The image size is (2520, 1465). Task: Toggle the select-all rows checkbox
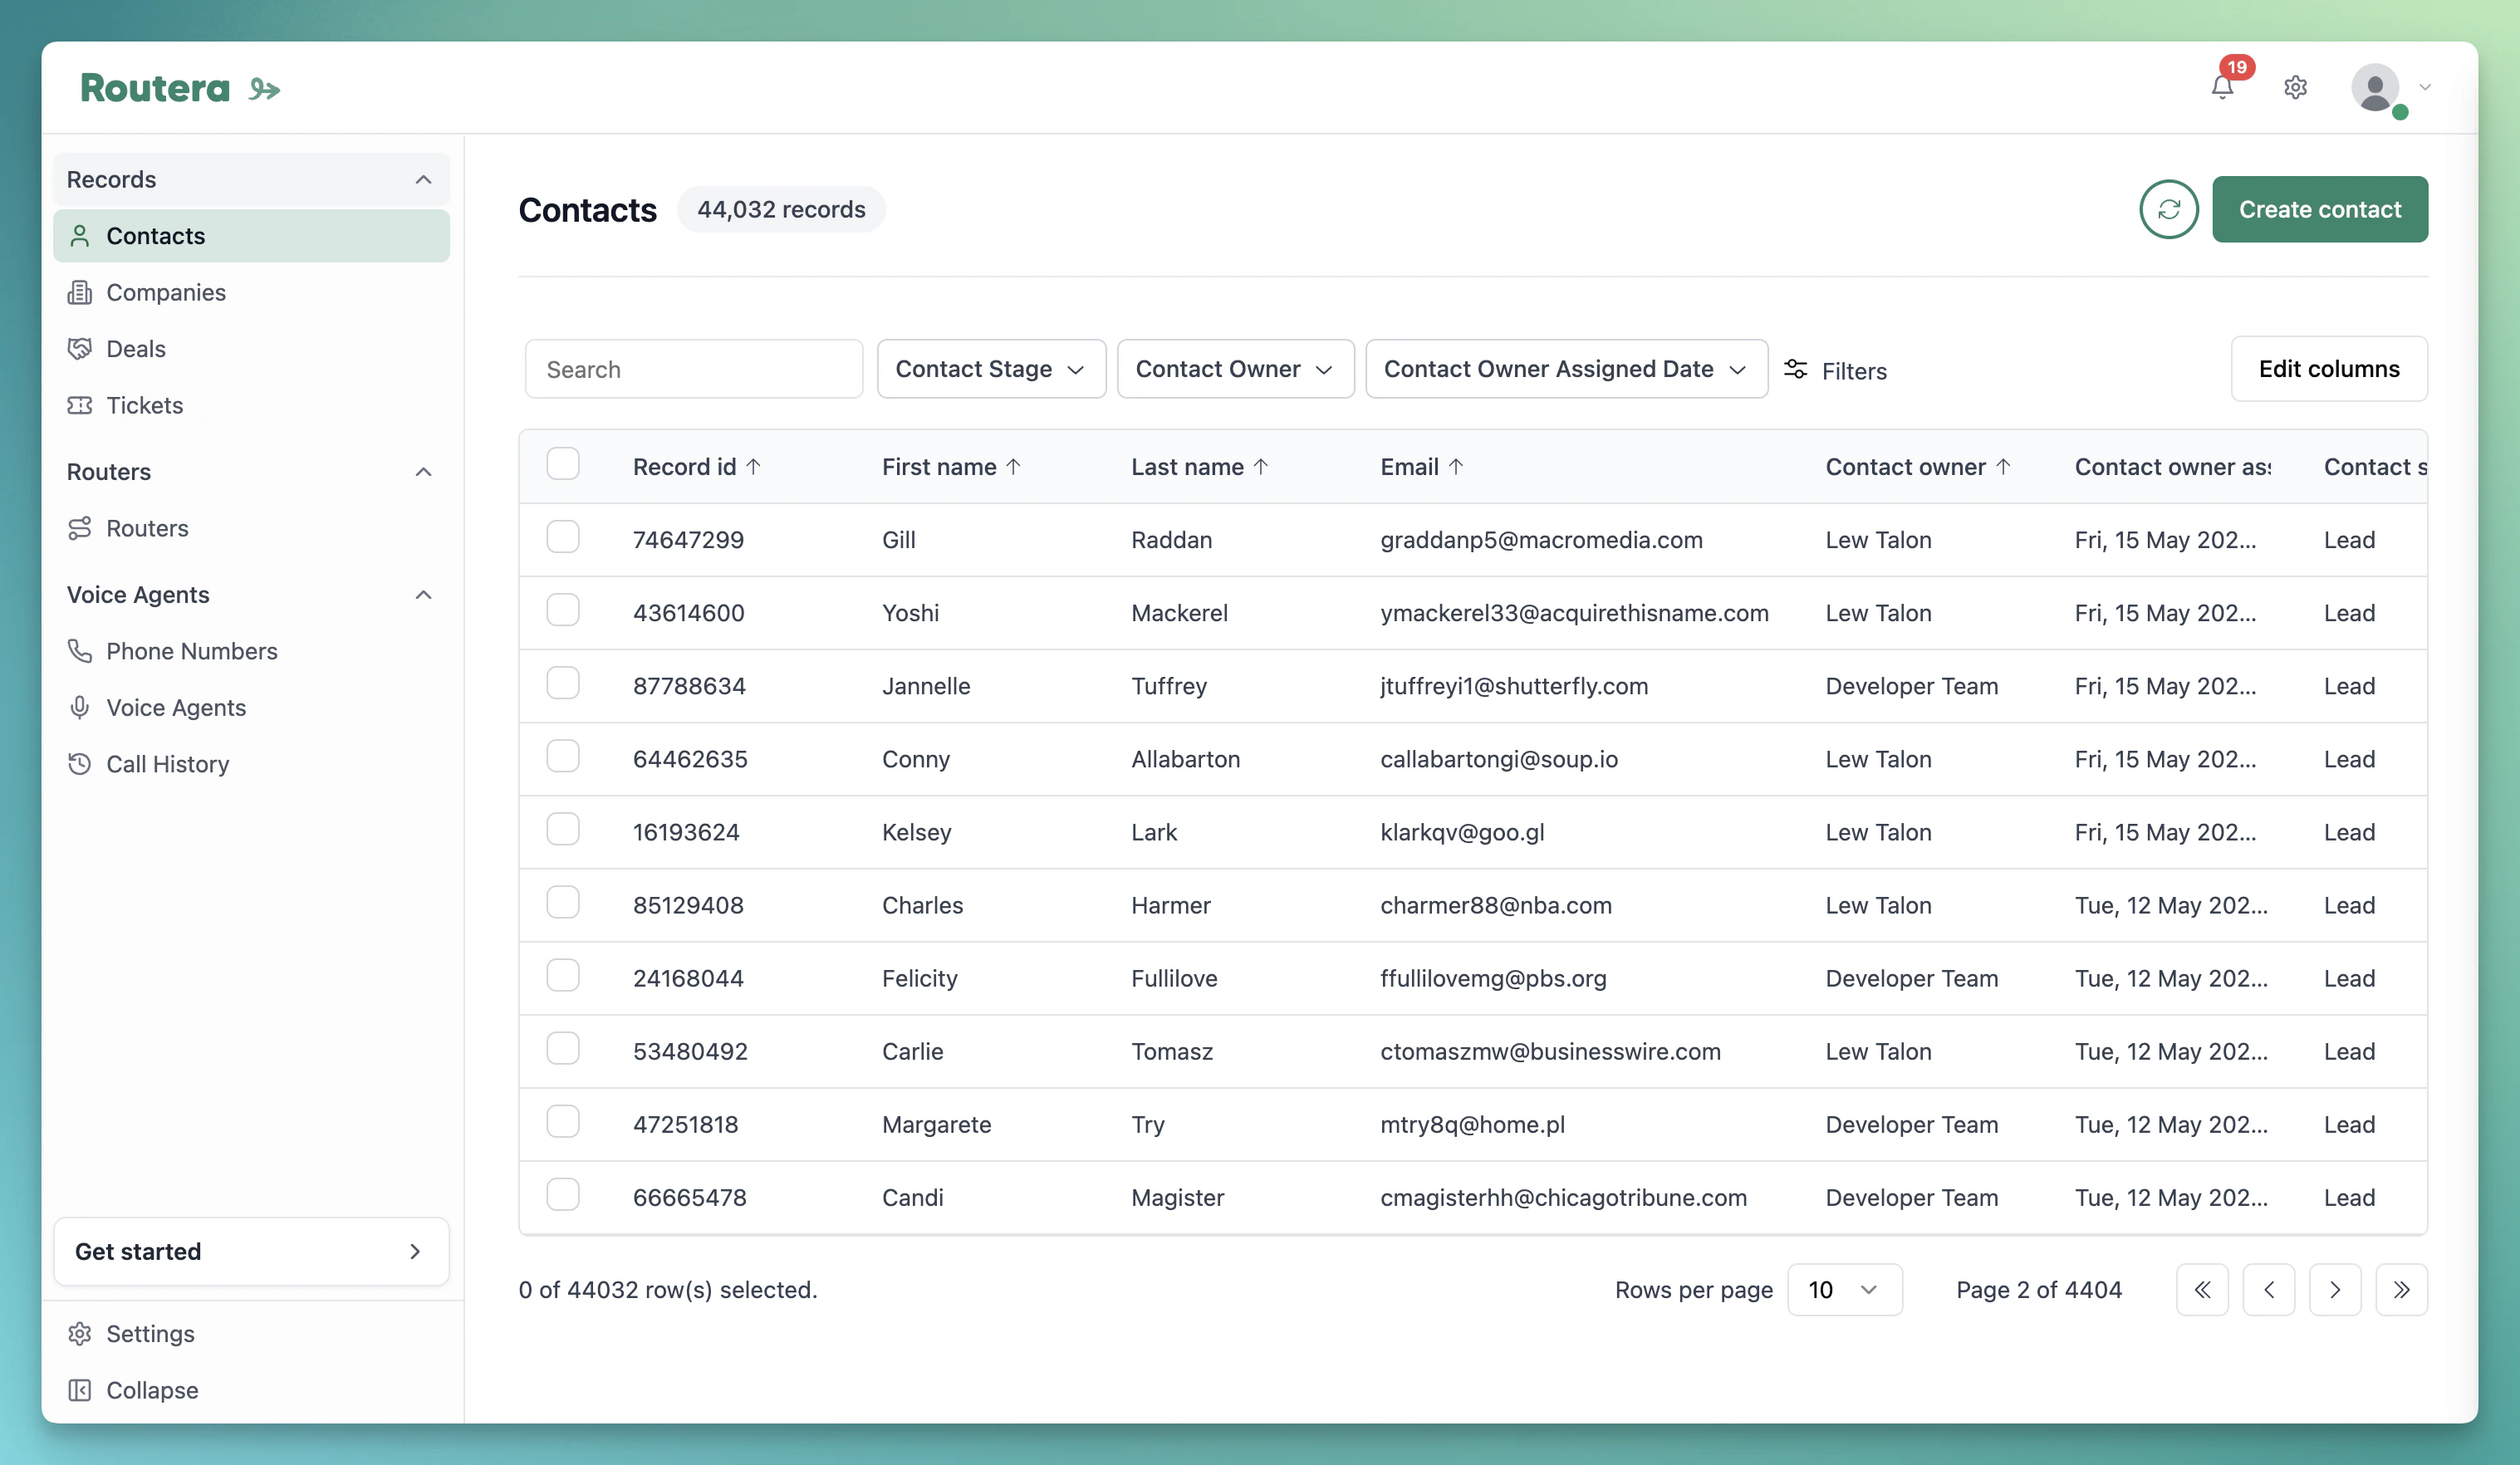click(563, 464)
